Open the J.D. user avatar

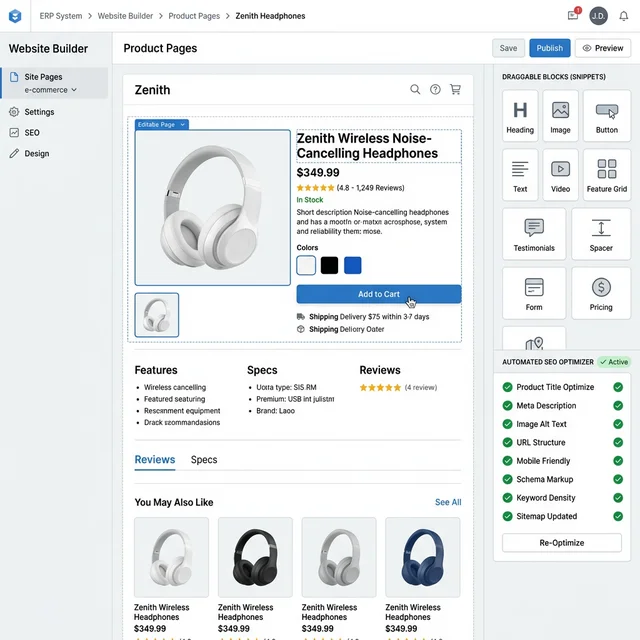click(x=598, y=16)
